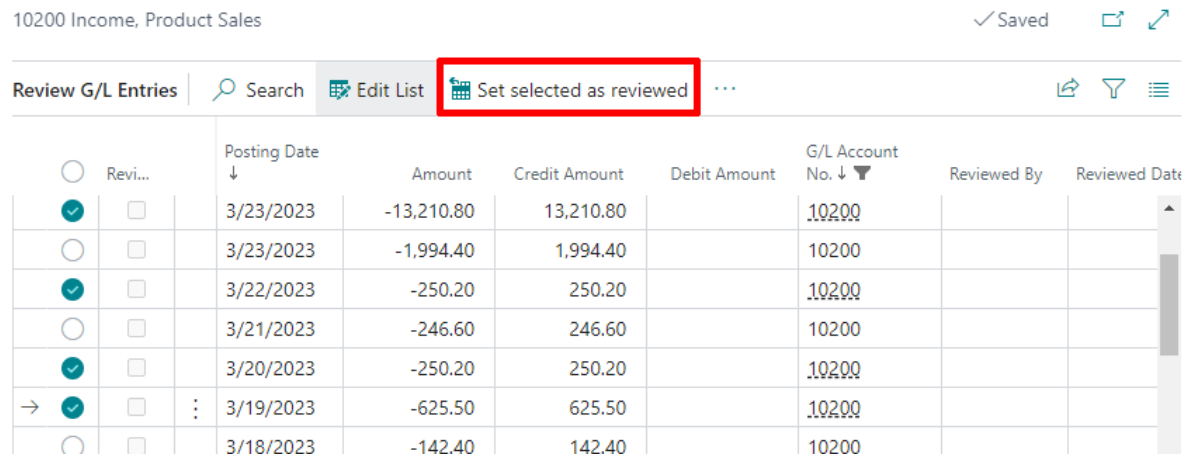Click the expand to full screen arrows icon
The width and height of the screenshot is (1190, 459).
tap(1158, 20)
